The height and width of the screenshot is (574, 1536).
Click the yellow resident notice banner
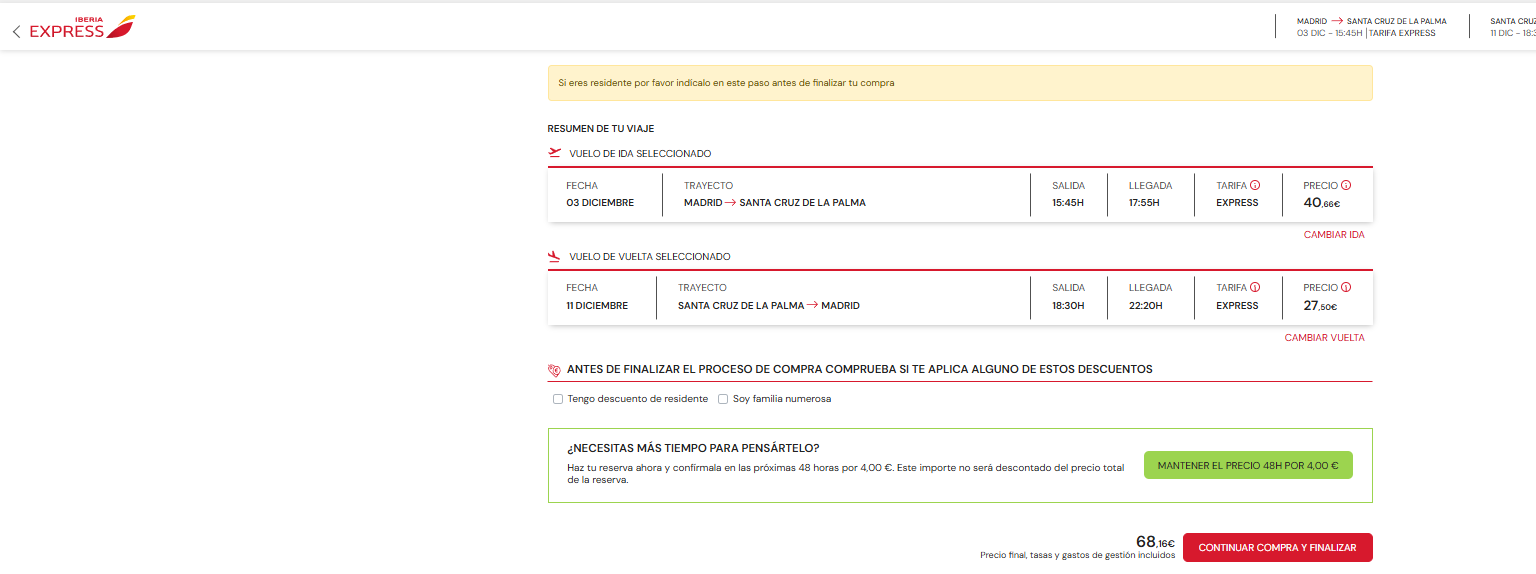click(x=960, y=83)
